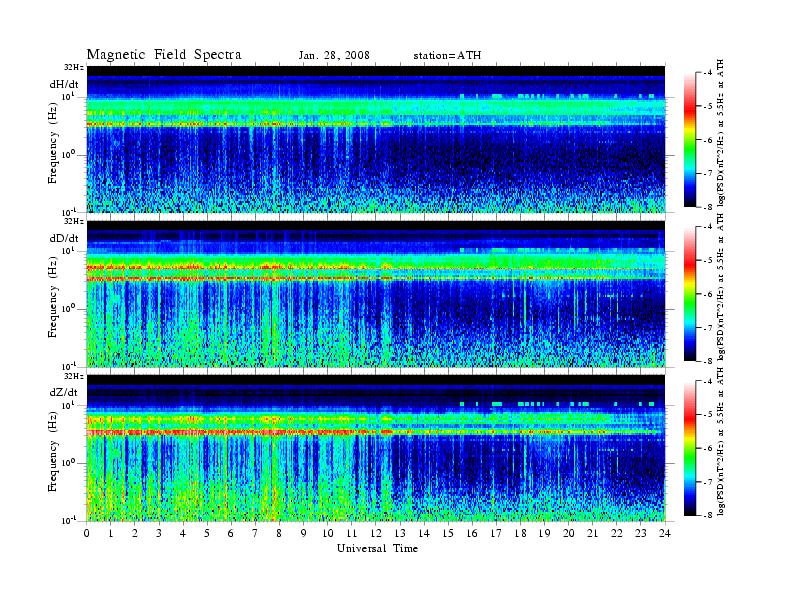Click the hour '6' tick on the Universal Time axis

(x=231, y=534)
